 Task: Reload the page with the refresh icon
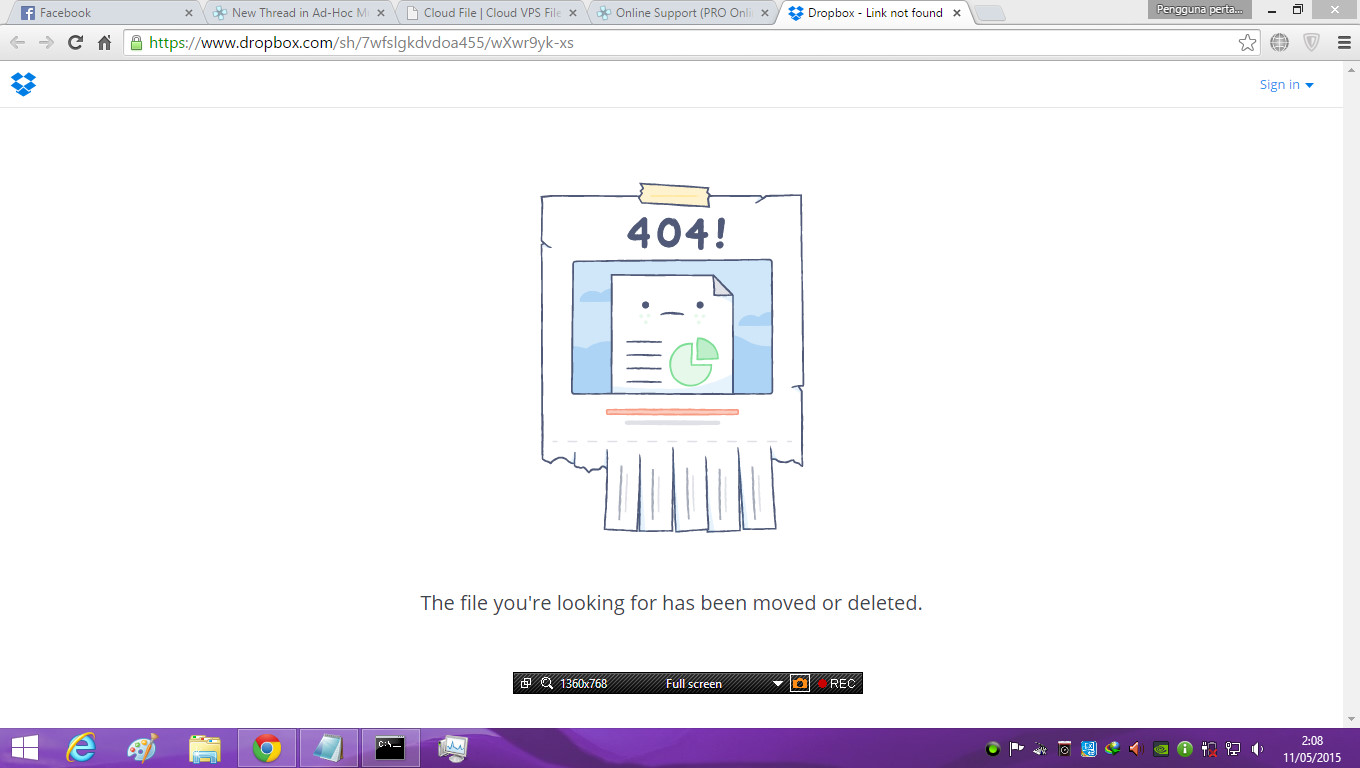tap(75, 43)
